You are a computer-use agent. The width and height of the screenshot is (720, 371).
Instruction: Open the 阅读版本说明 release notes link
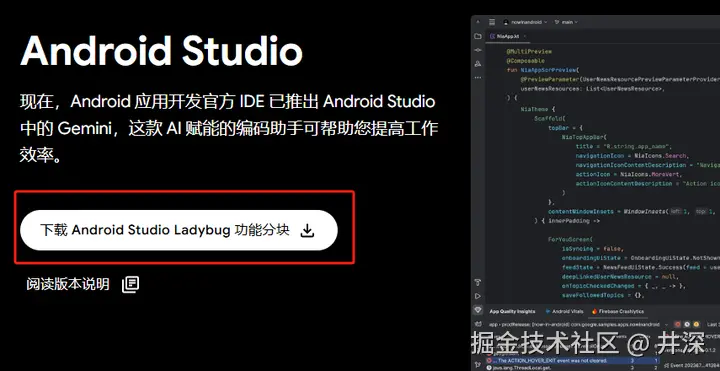[x=83, y=284]
